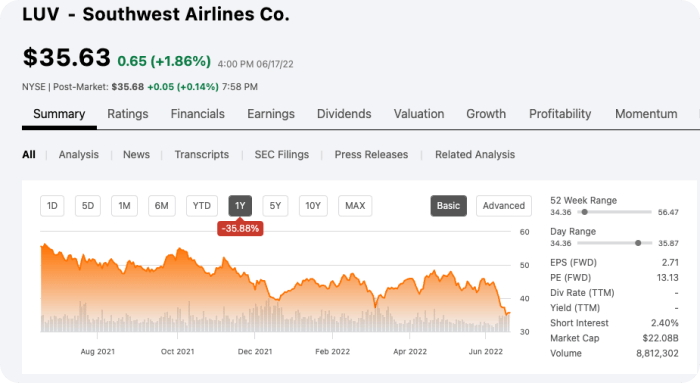Open the Financials tab
The height and width of the screenshot is (383, 700).
pyautogui.click(x=198, y=114)
